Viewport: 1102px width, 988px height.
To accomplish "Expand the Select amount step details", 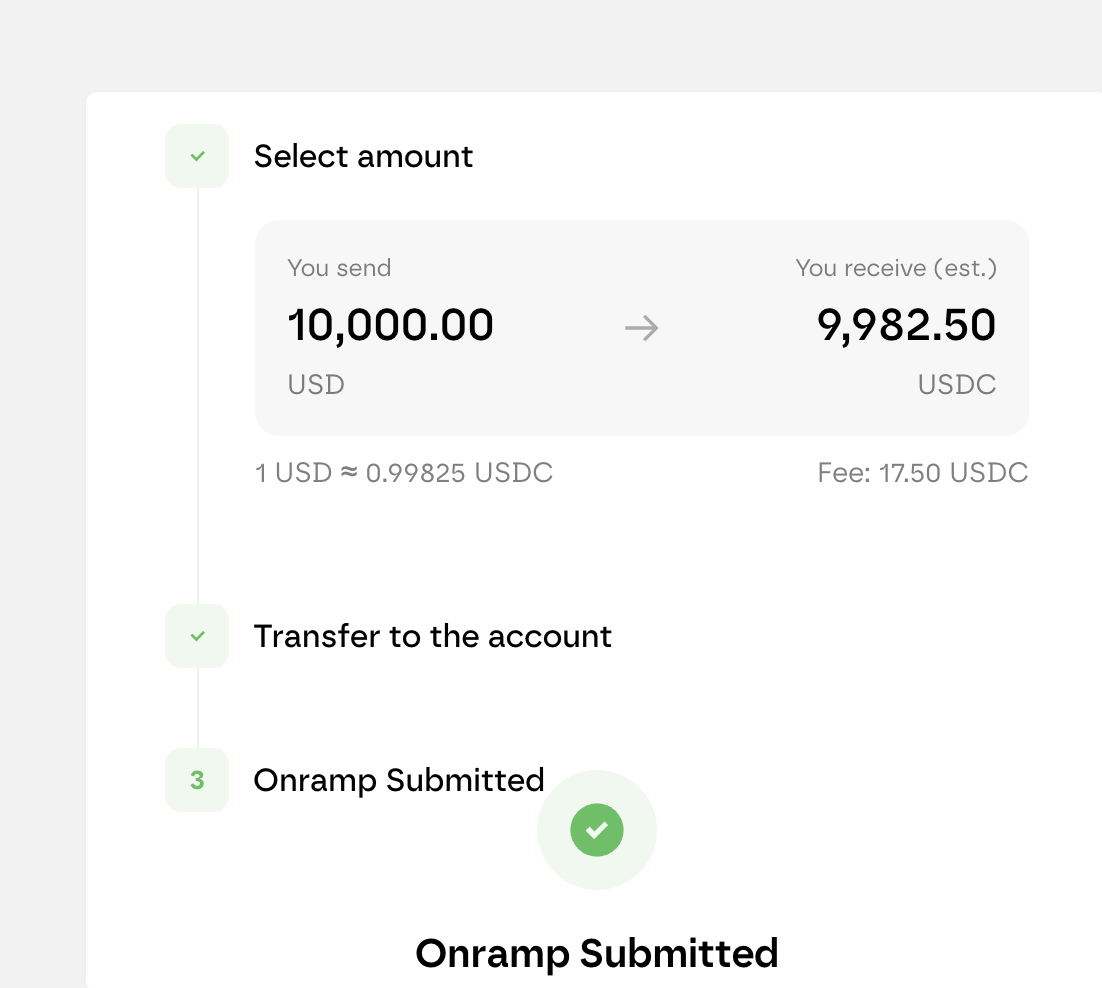I will (363, 156).
